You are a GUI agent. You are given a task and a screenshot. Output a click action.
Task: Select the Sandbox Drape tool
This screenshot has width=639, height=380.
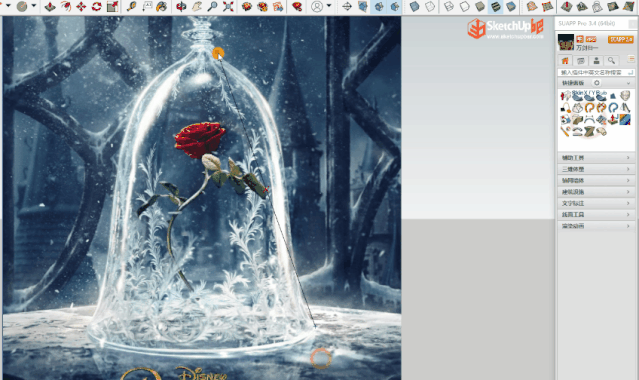click(597, 7)
